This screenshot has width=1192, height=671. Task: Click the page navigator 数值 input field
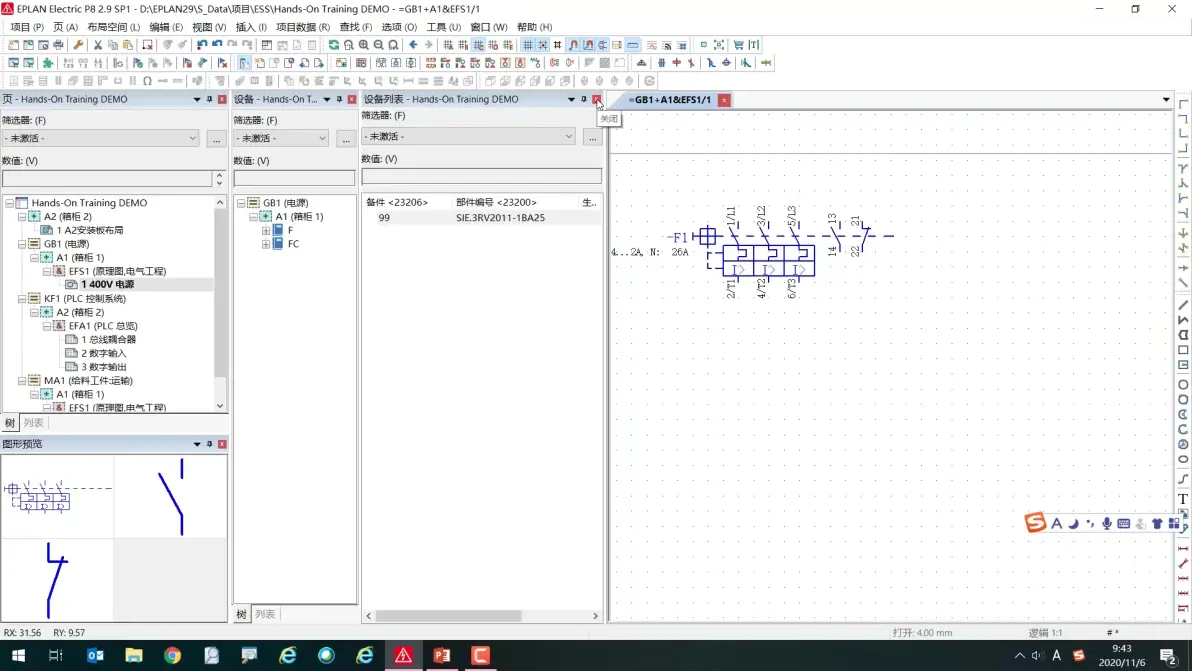click(107, 178)
